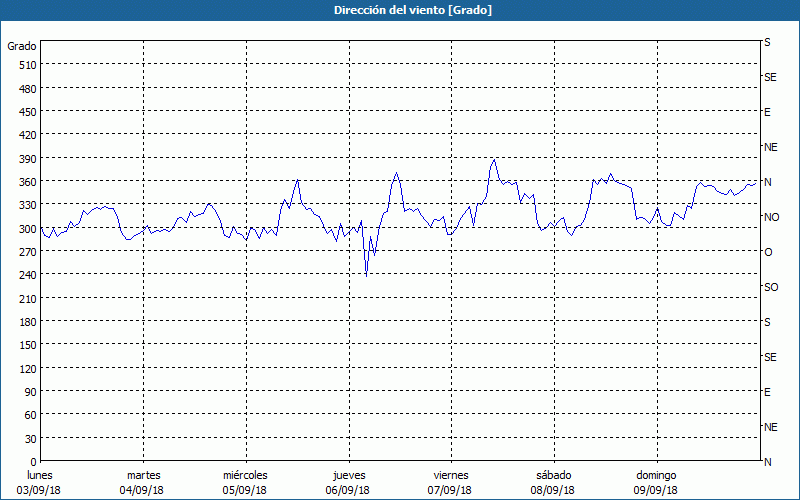Click the 'N' compass label at 0 level
The width and height of the screenshot is (800, 500).
tap(767, 462)
